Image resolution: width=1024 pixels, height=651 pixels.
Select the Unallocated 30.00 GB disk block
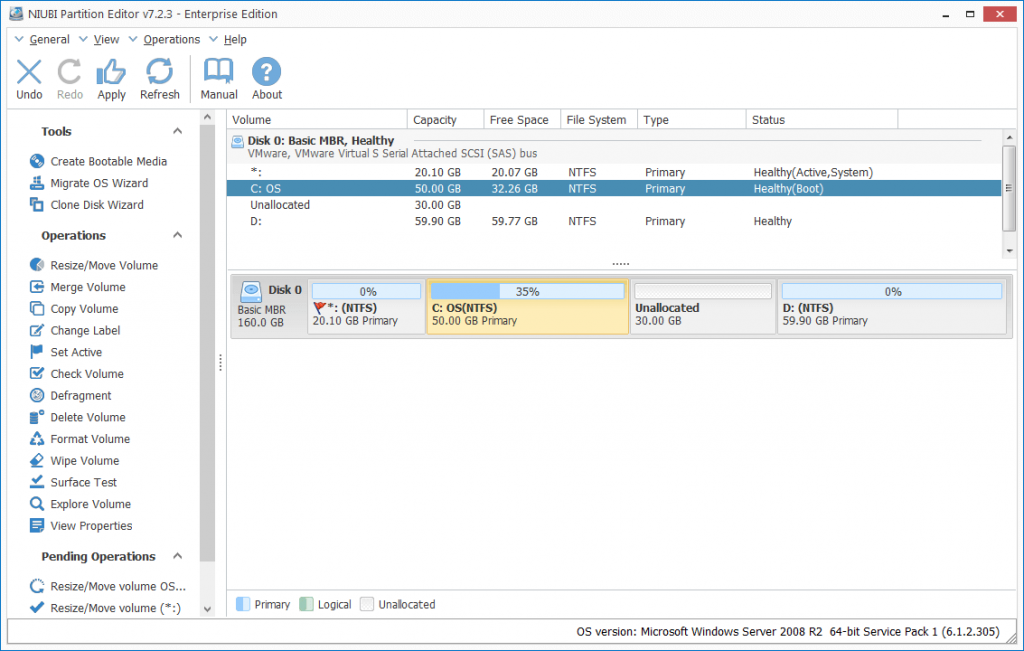[x=702, y=314]
